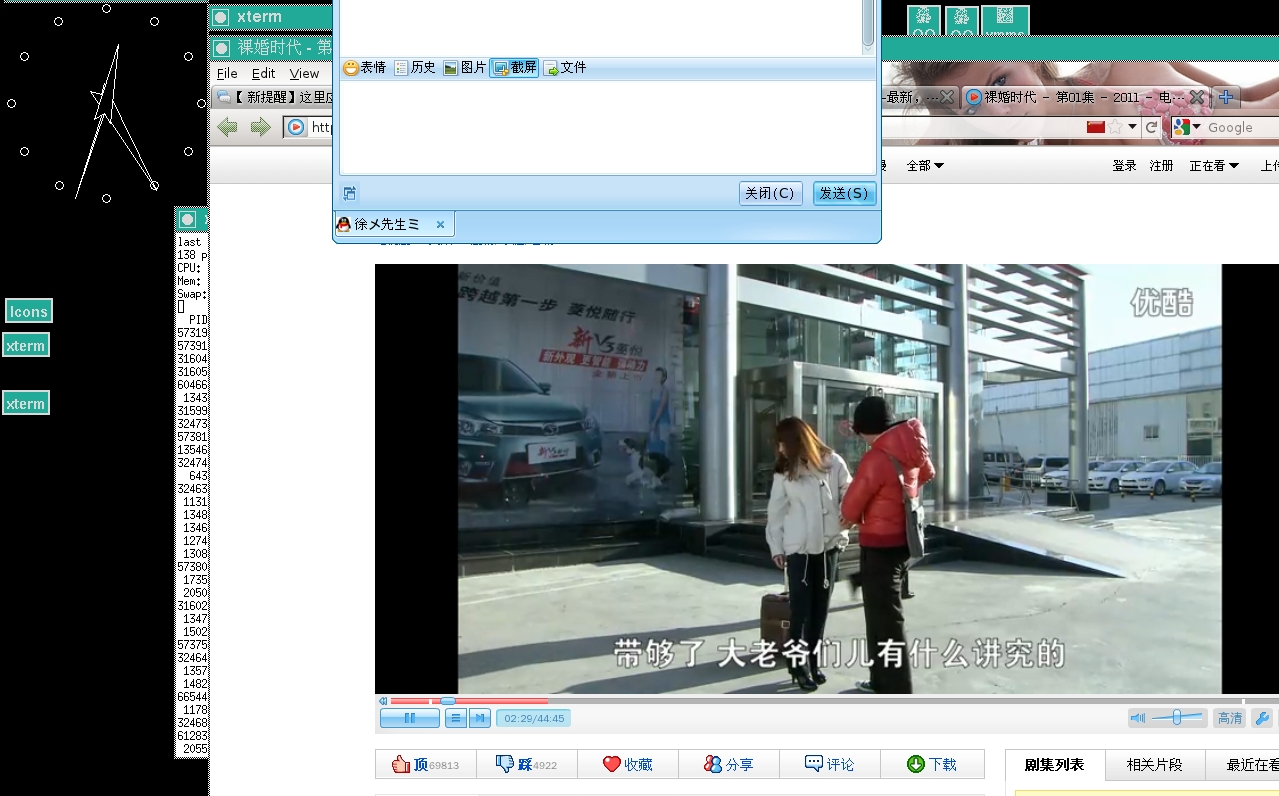Screen dimensions: 1279x796
Task: Skip to the next episode
Action: click(x=480, y=718)
